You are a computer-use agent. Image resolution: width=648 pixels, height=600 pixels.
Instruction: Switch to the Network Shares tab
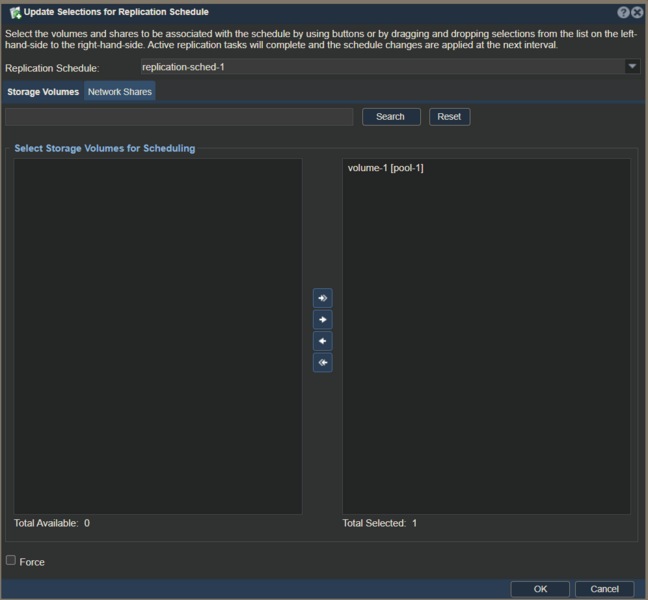click(120, 92)
